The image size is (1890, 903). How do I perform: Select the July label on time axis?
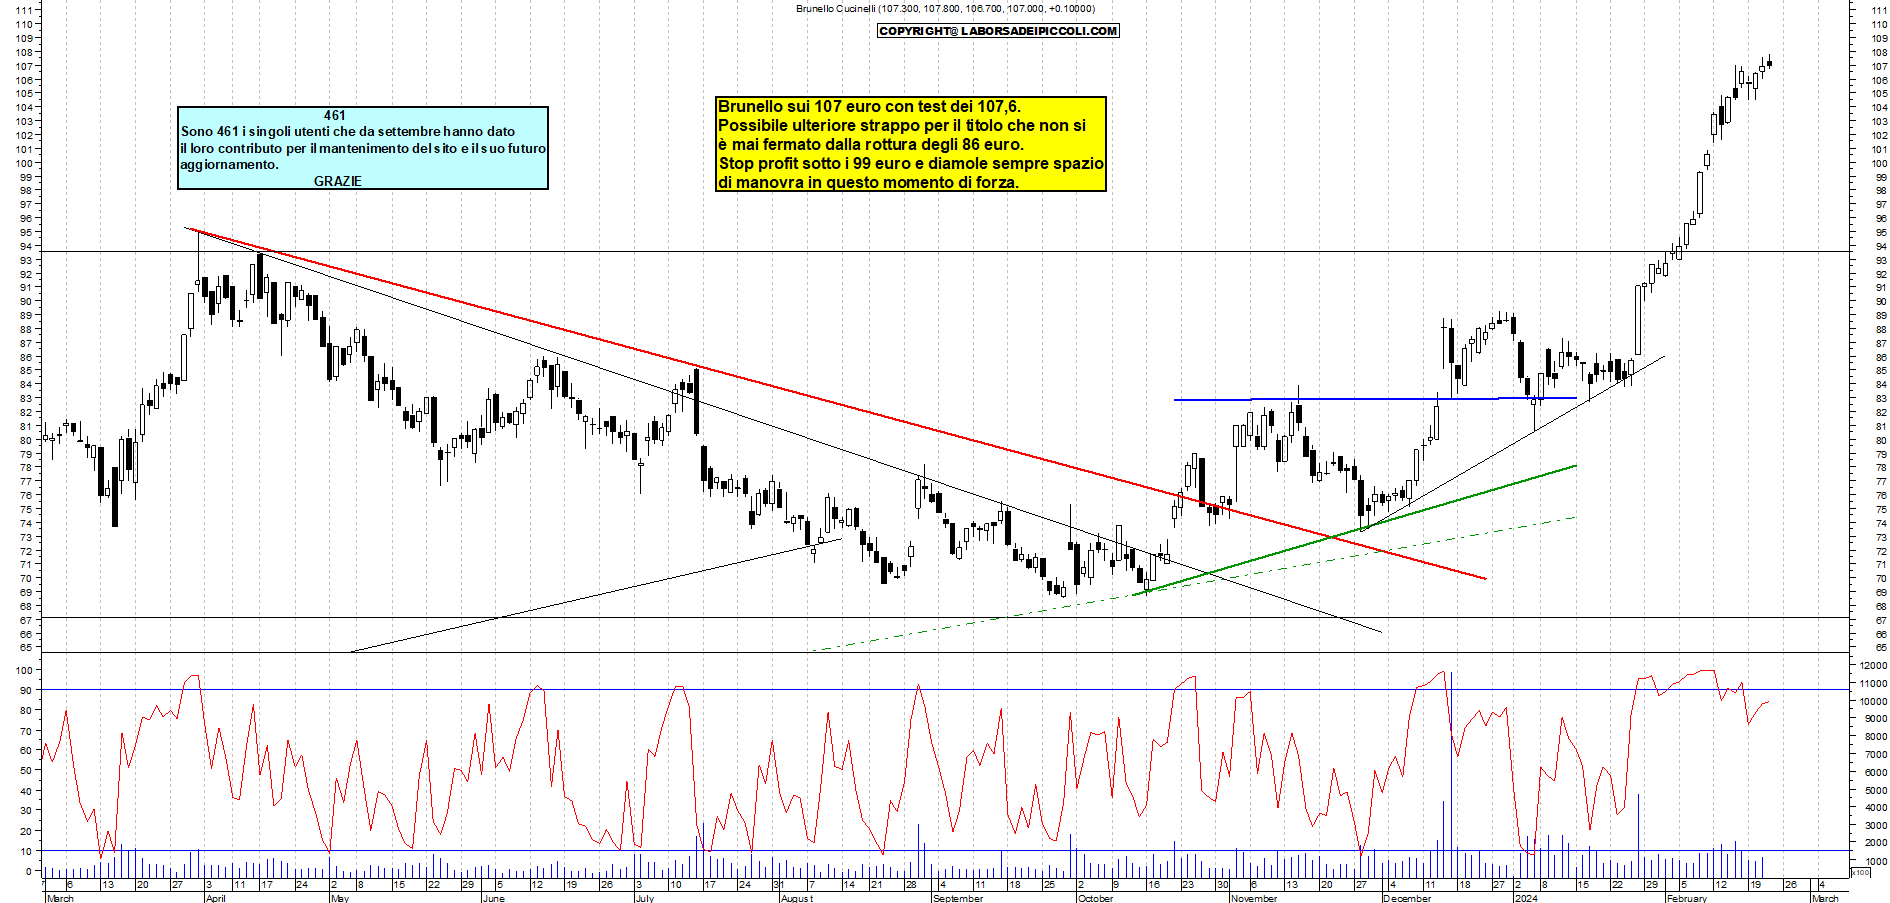[645, 898]
